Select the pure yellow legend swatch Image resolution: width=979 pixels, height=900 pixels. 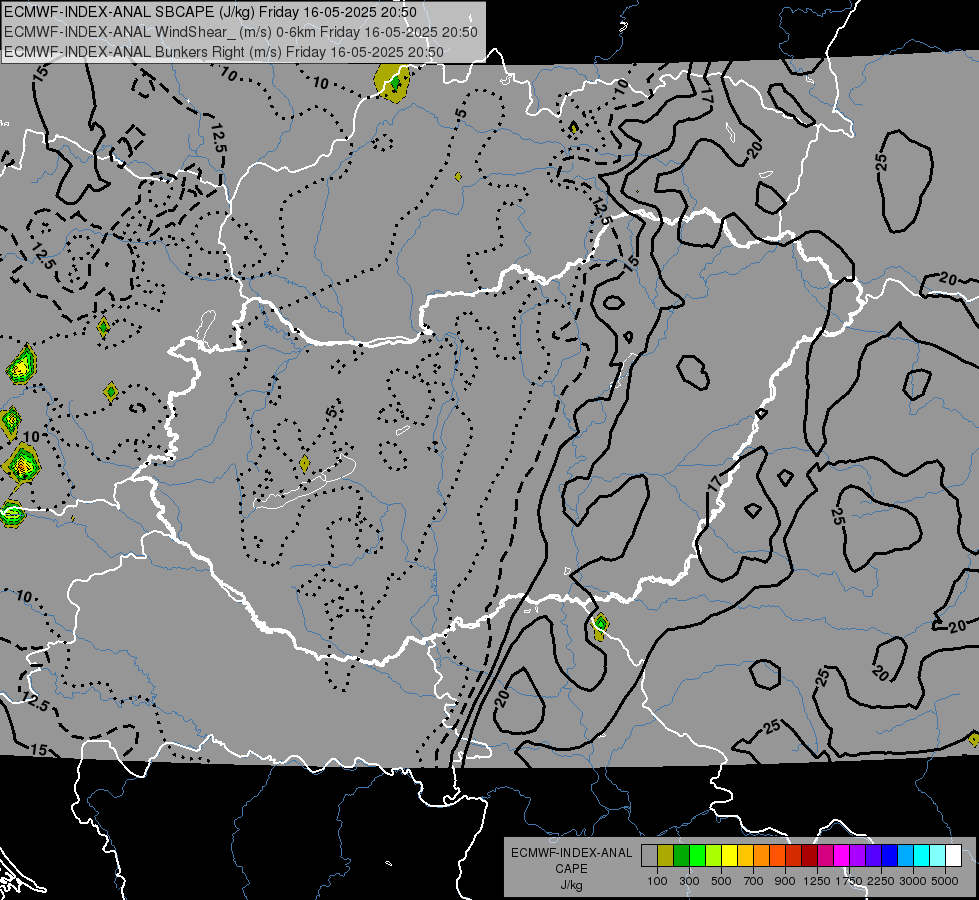(729, 856)
